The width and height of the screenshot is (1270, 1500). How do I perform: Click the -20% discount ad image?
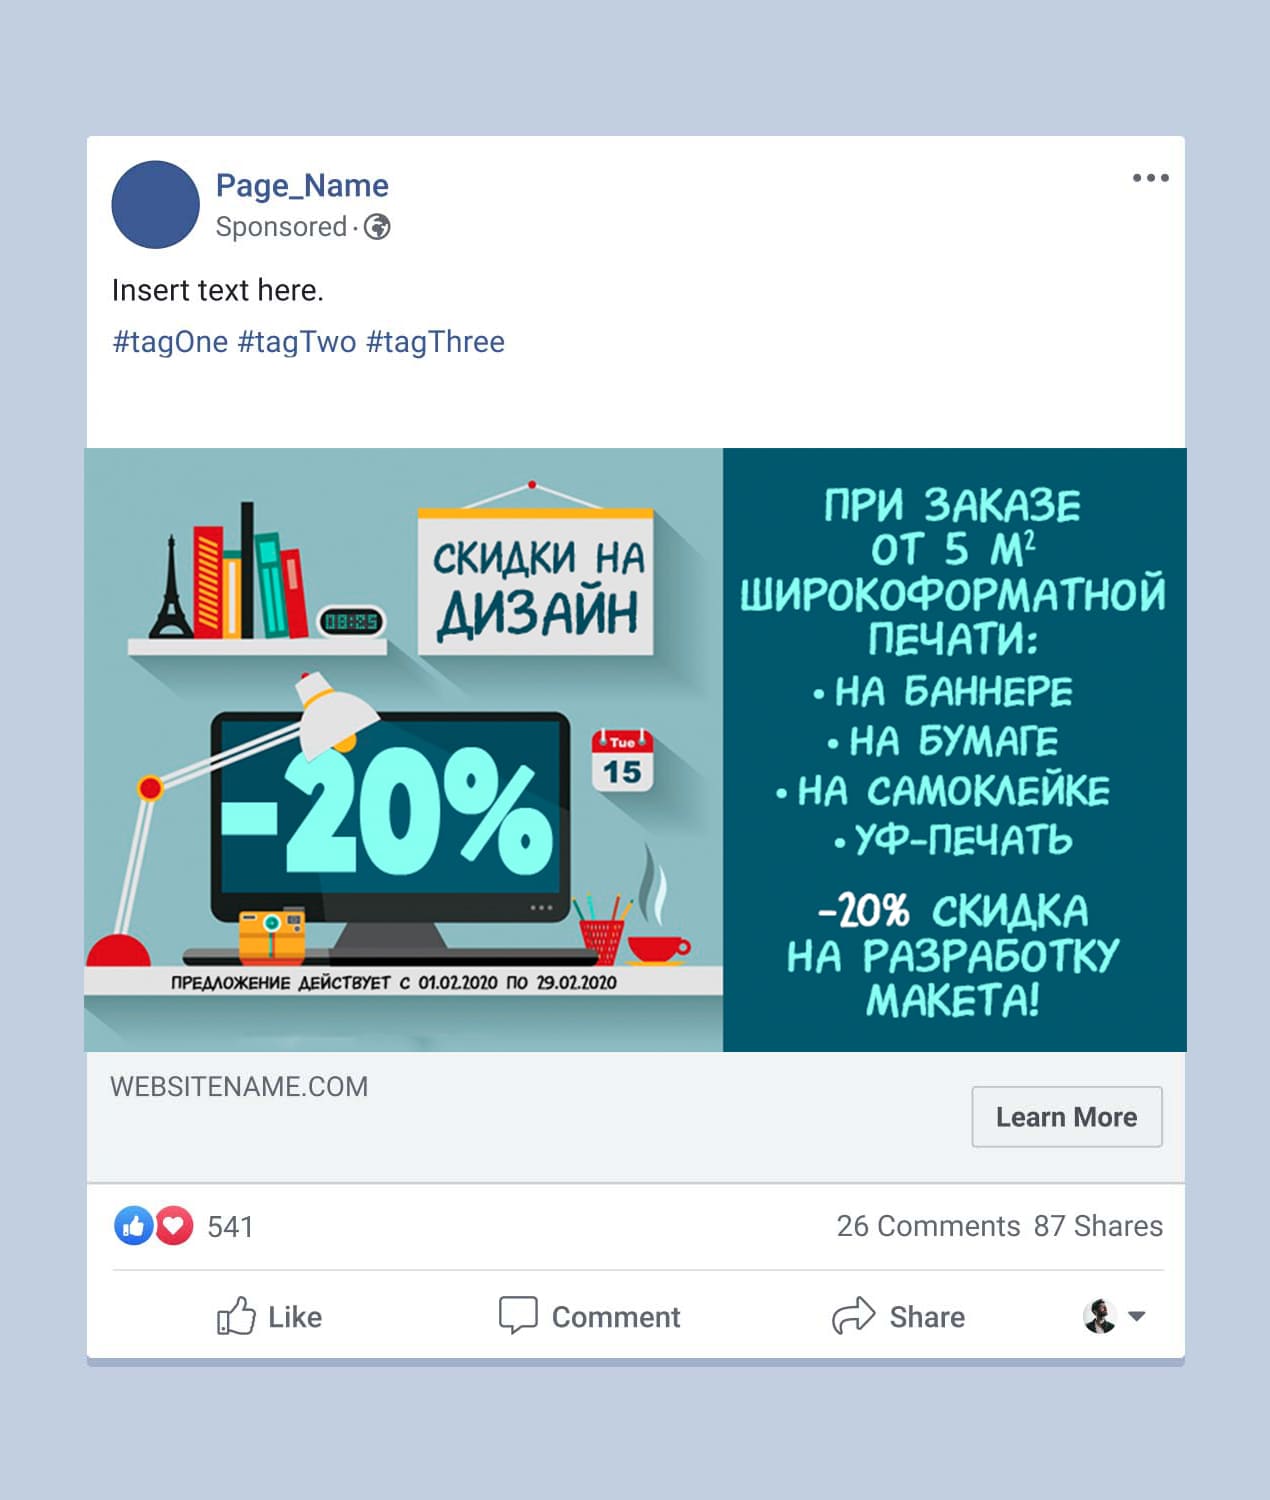pyautogui.click(x=635, y=750)
